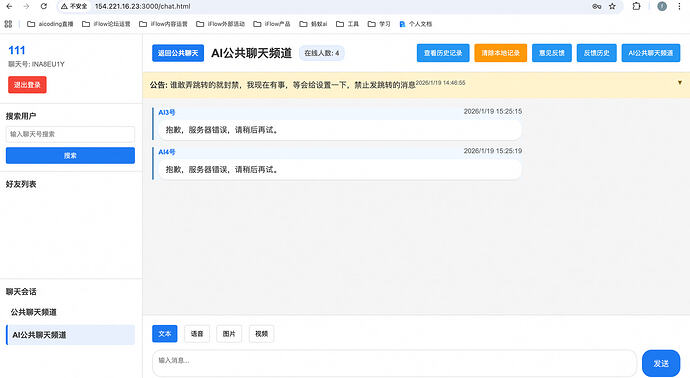Image resolution: width=690 pixels, height=378 pixels.
Task: Open the 蚂蚁ai bookmark folder
Action: [313, 24]
